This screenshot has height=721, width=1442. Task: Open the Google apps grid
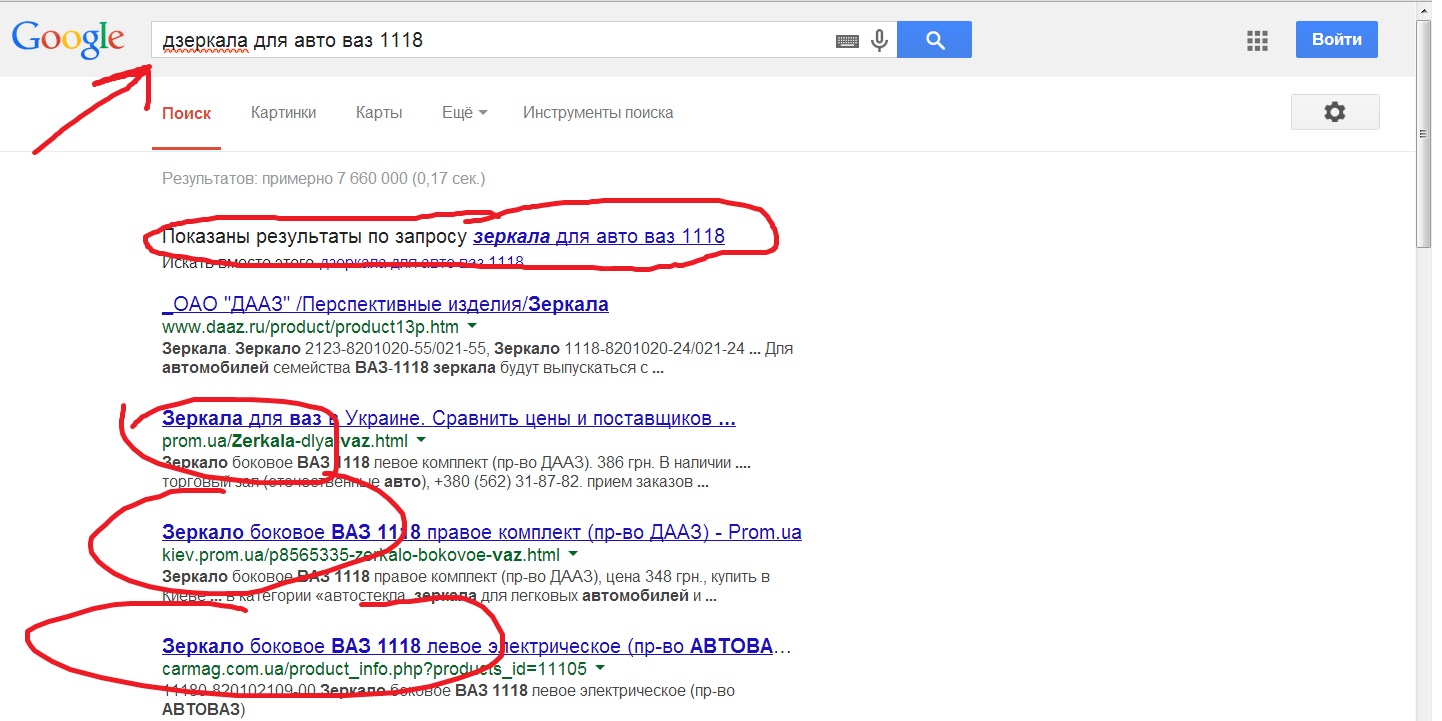tap(1257, 41)
